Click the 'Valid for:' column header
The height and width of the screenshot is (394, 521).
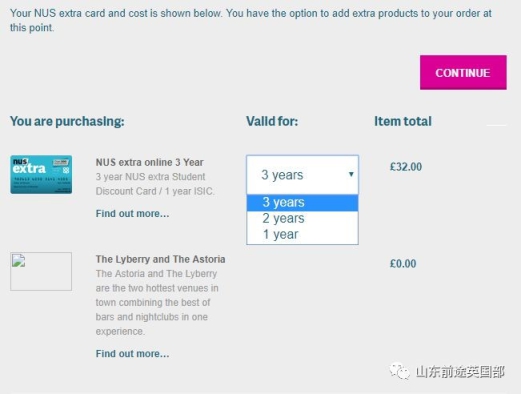(x=272, y=121)
